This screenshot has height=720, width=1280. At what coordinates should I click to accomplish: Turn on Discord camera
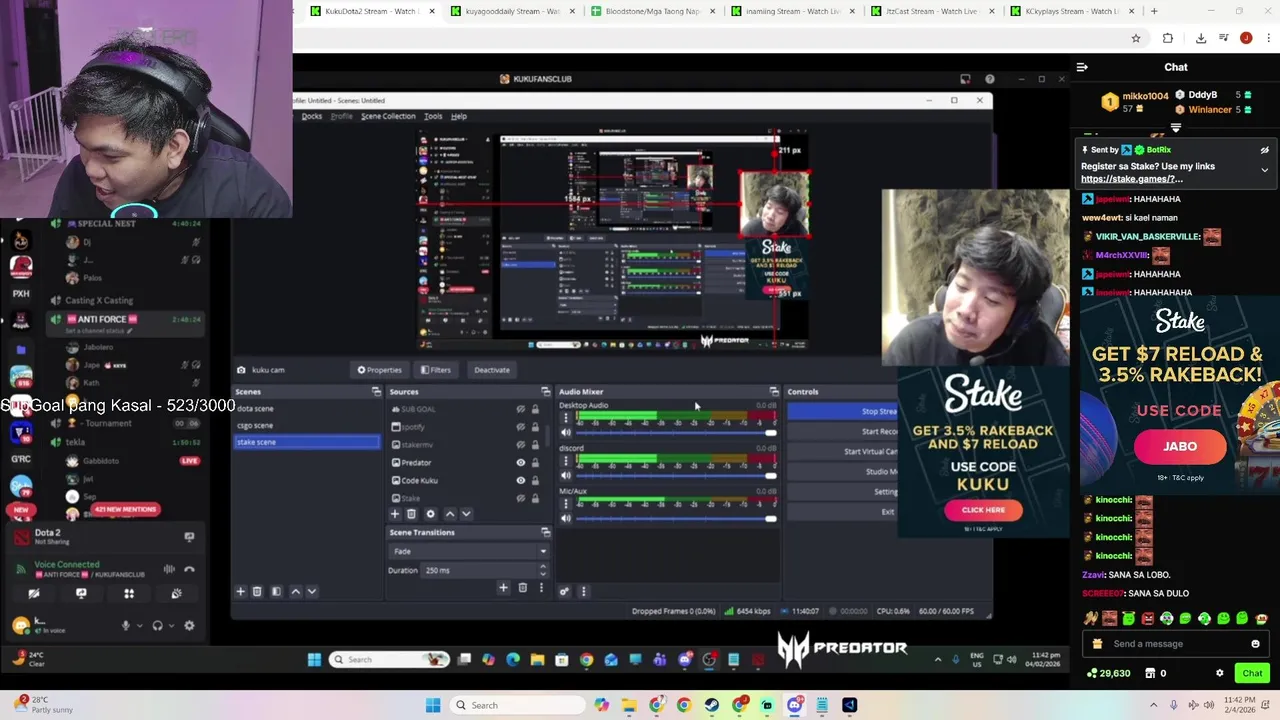point(34,593)
